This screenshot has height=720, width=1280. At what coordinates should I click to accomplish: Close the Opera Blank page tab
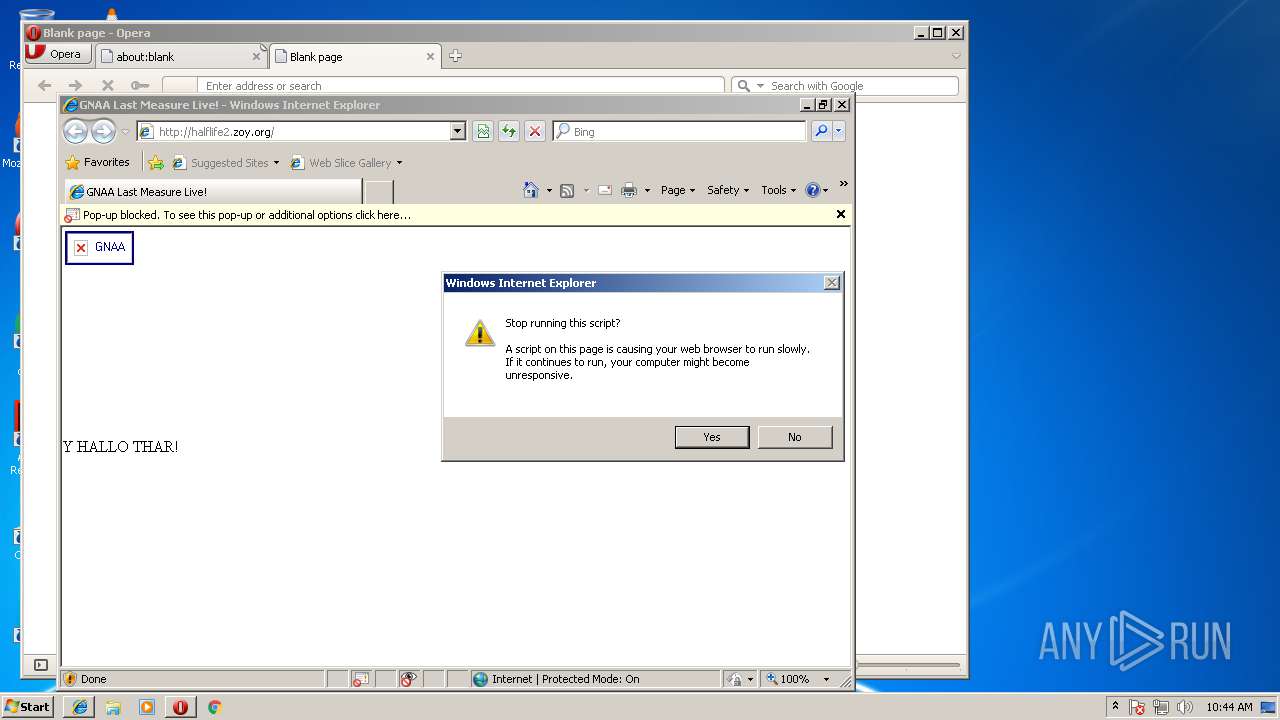tap(431, 57)
